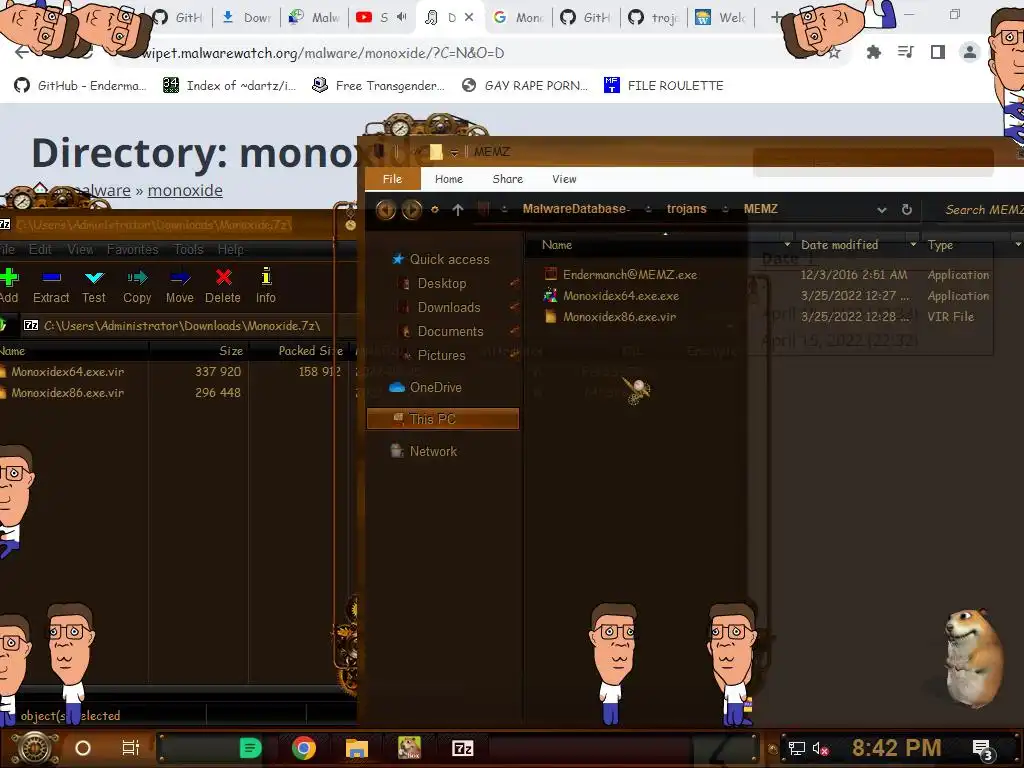
Task: Expand Explorer address bar history dropdown
Action: click(882, 210)
